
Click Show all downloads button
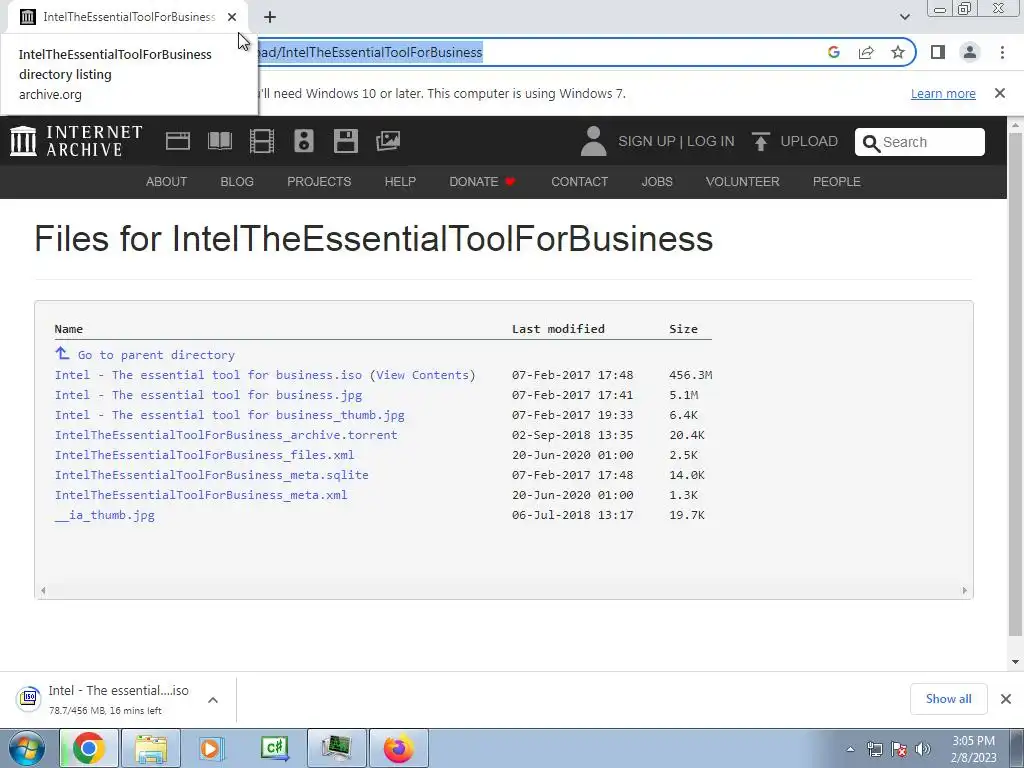point(948,699)
